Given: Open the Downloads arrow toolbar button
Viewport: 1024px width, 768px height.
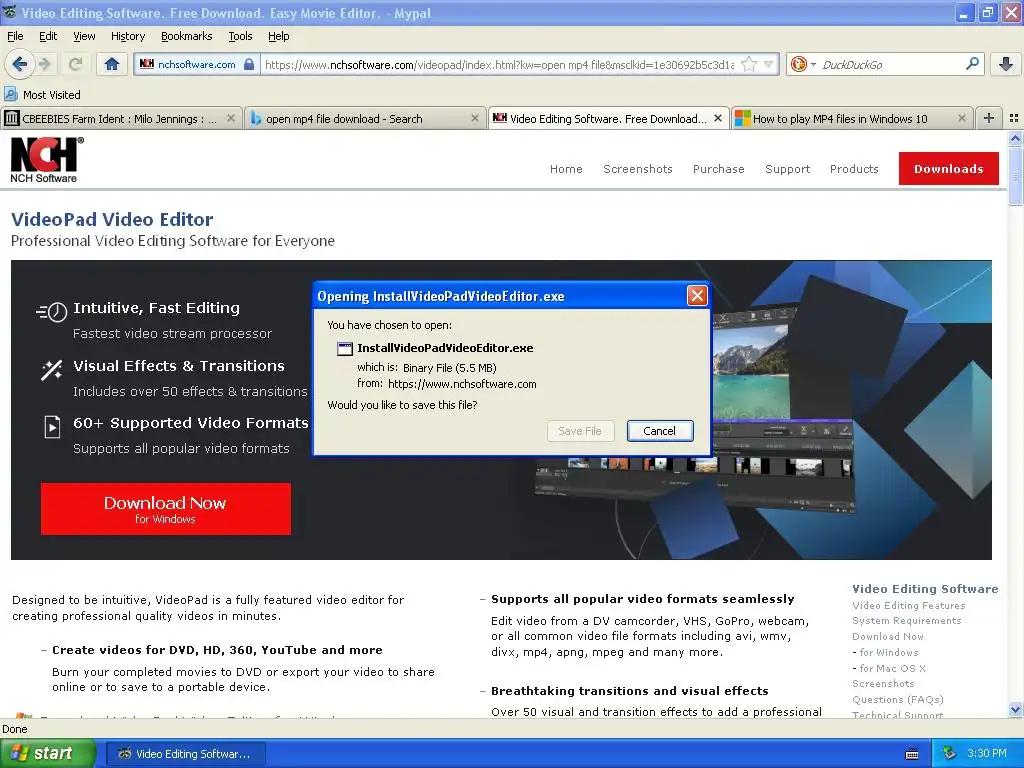Looking at the screenshot, I should (x=1006, y=64).
